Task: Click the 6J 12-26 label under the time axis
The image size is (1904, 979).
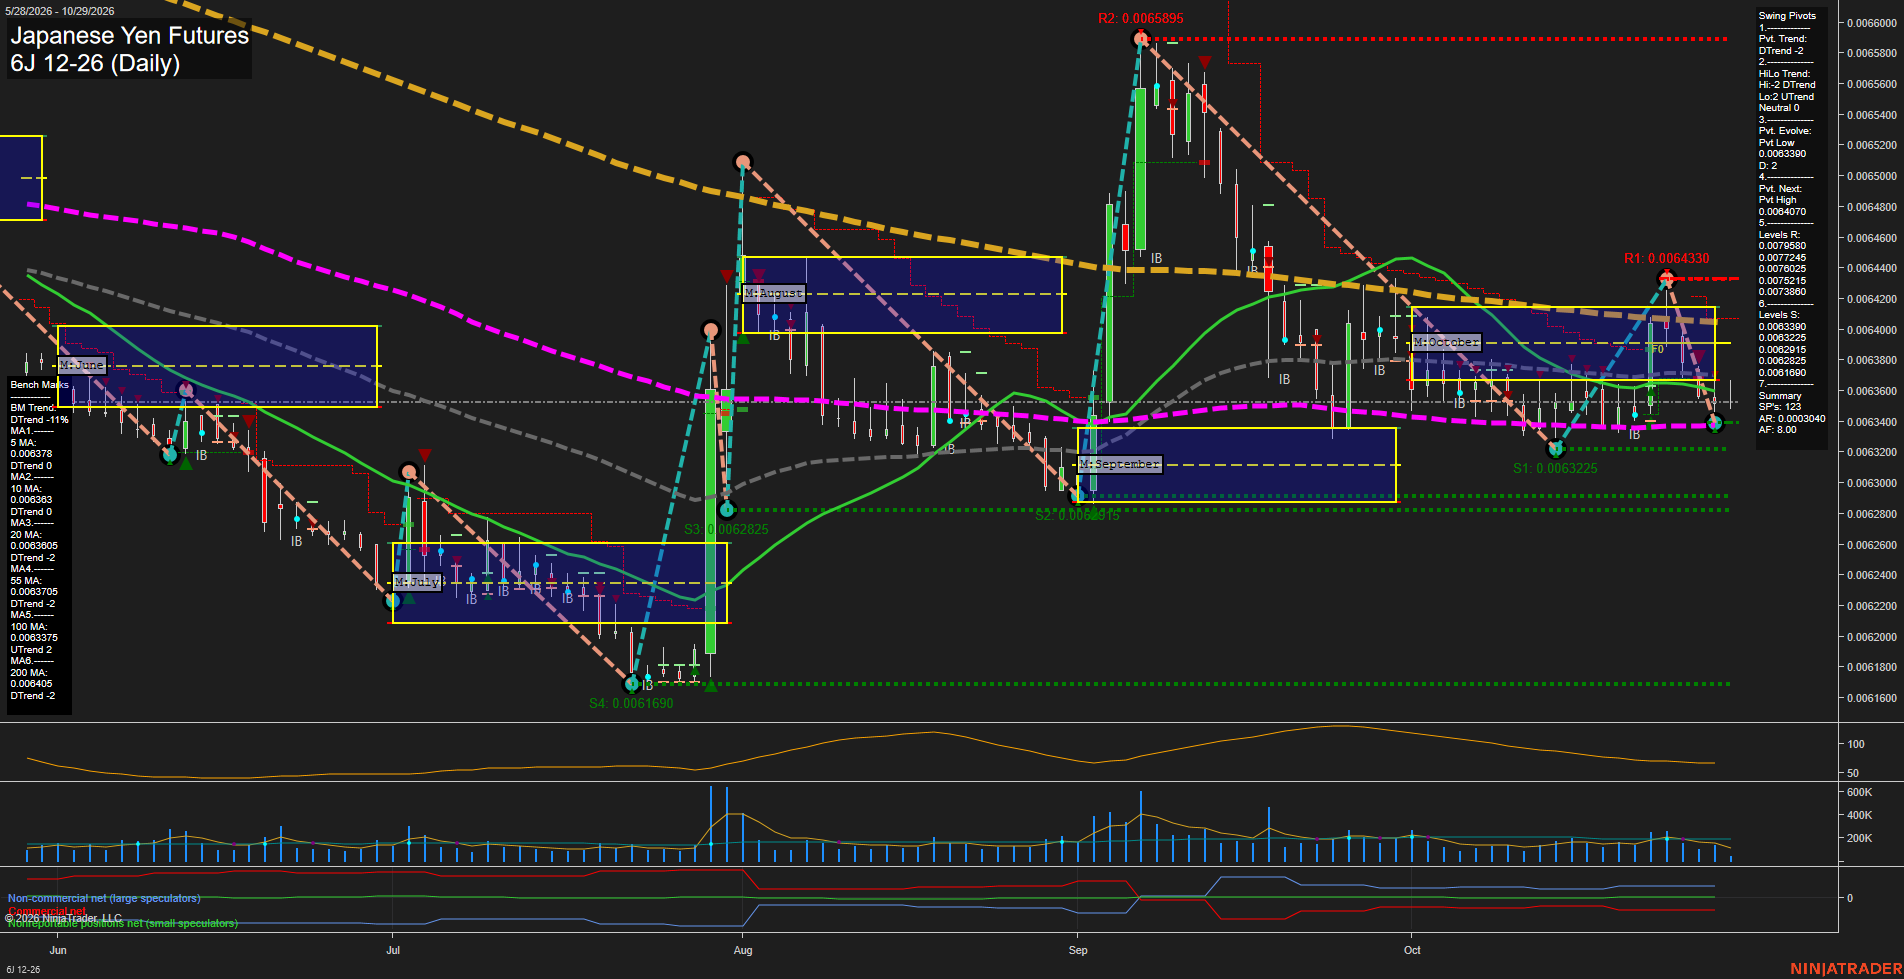Action: click(x=23, y=970)
